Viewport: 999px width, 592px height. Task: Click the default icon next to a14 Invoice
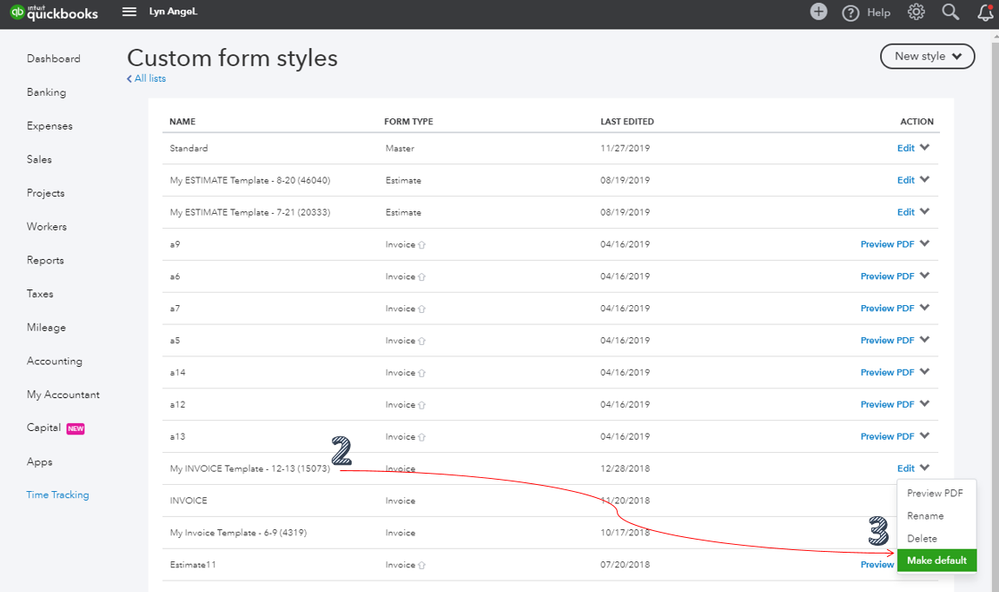[422, 373]
